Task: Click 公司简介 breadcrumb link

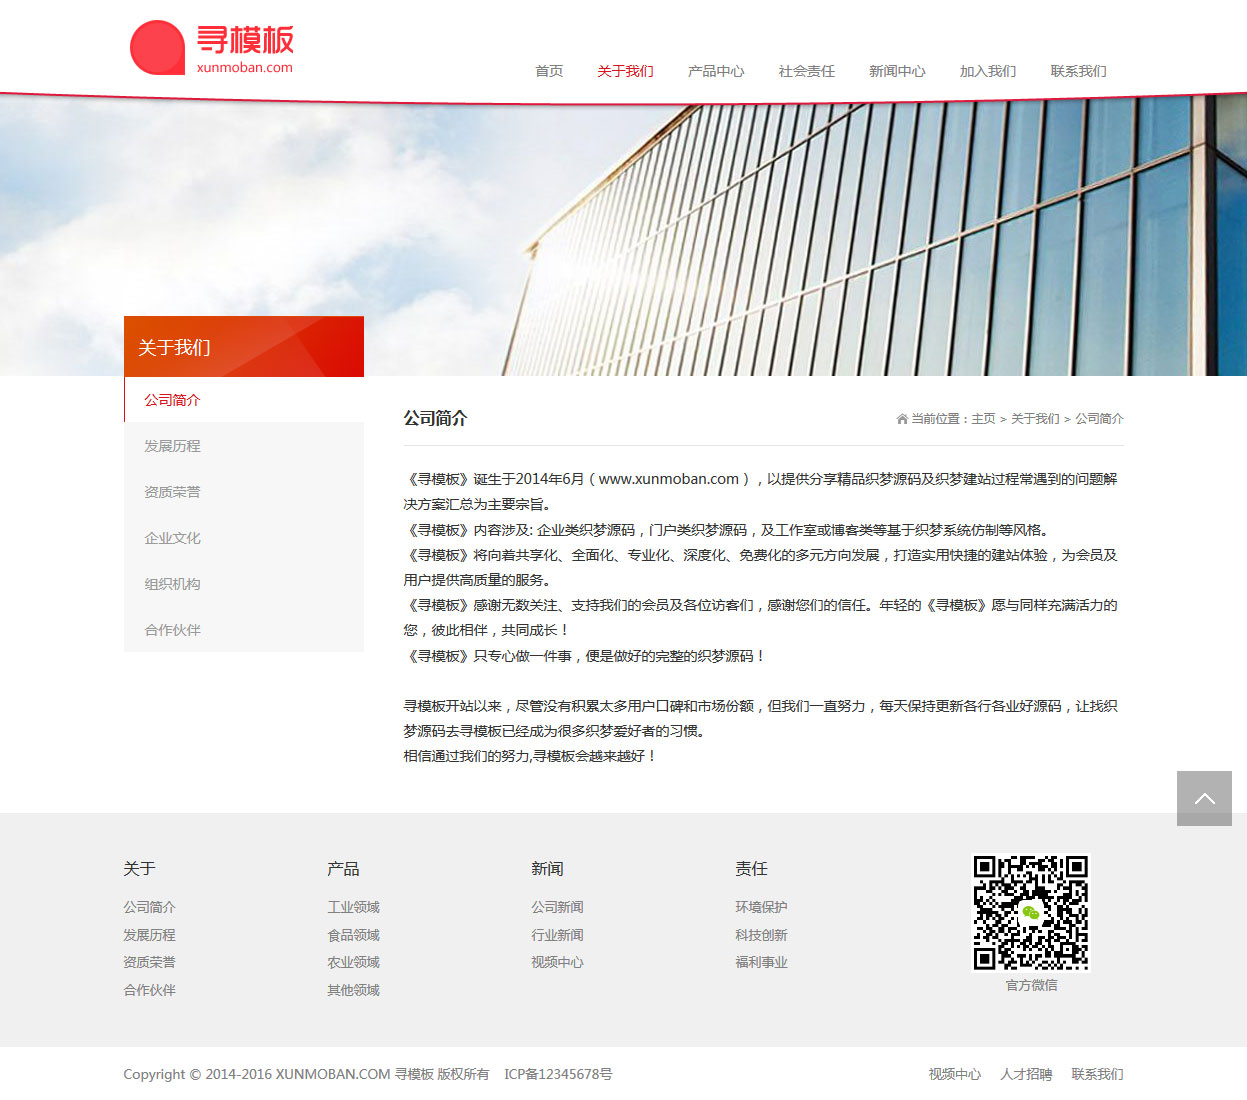Action: (x=1099, y=419)
